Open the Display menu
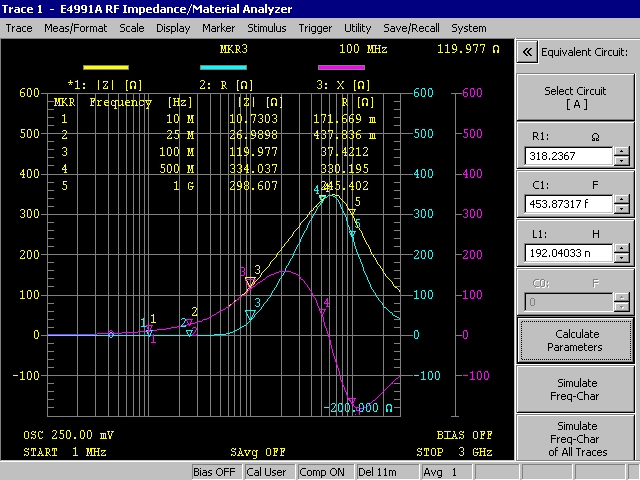The width and height of the screenshot is (640, 480). (173, 28)
